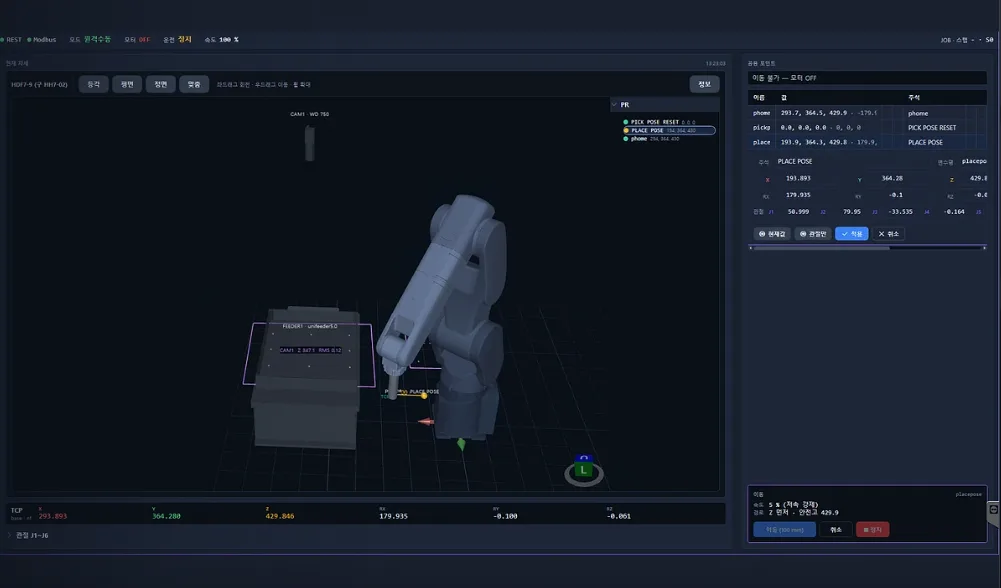The image size is (1001, 588).
Task: Select highlighted PLACE POSE in PR overlay list
Action: click(668, 130)
